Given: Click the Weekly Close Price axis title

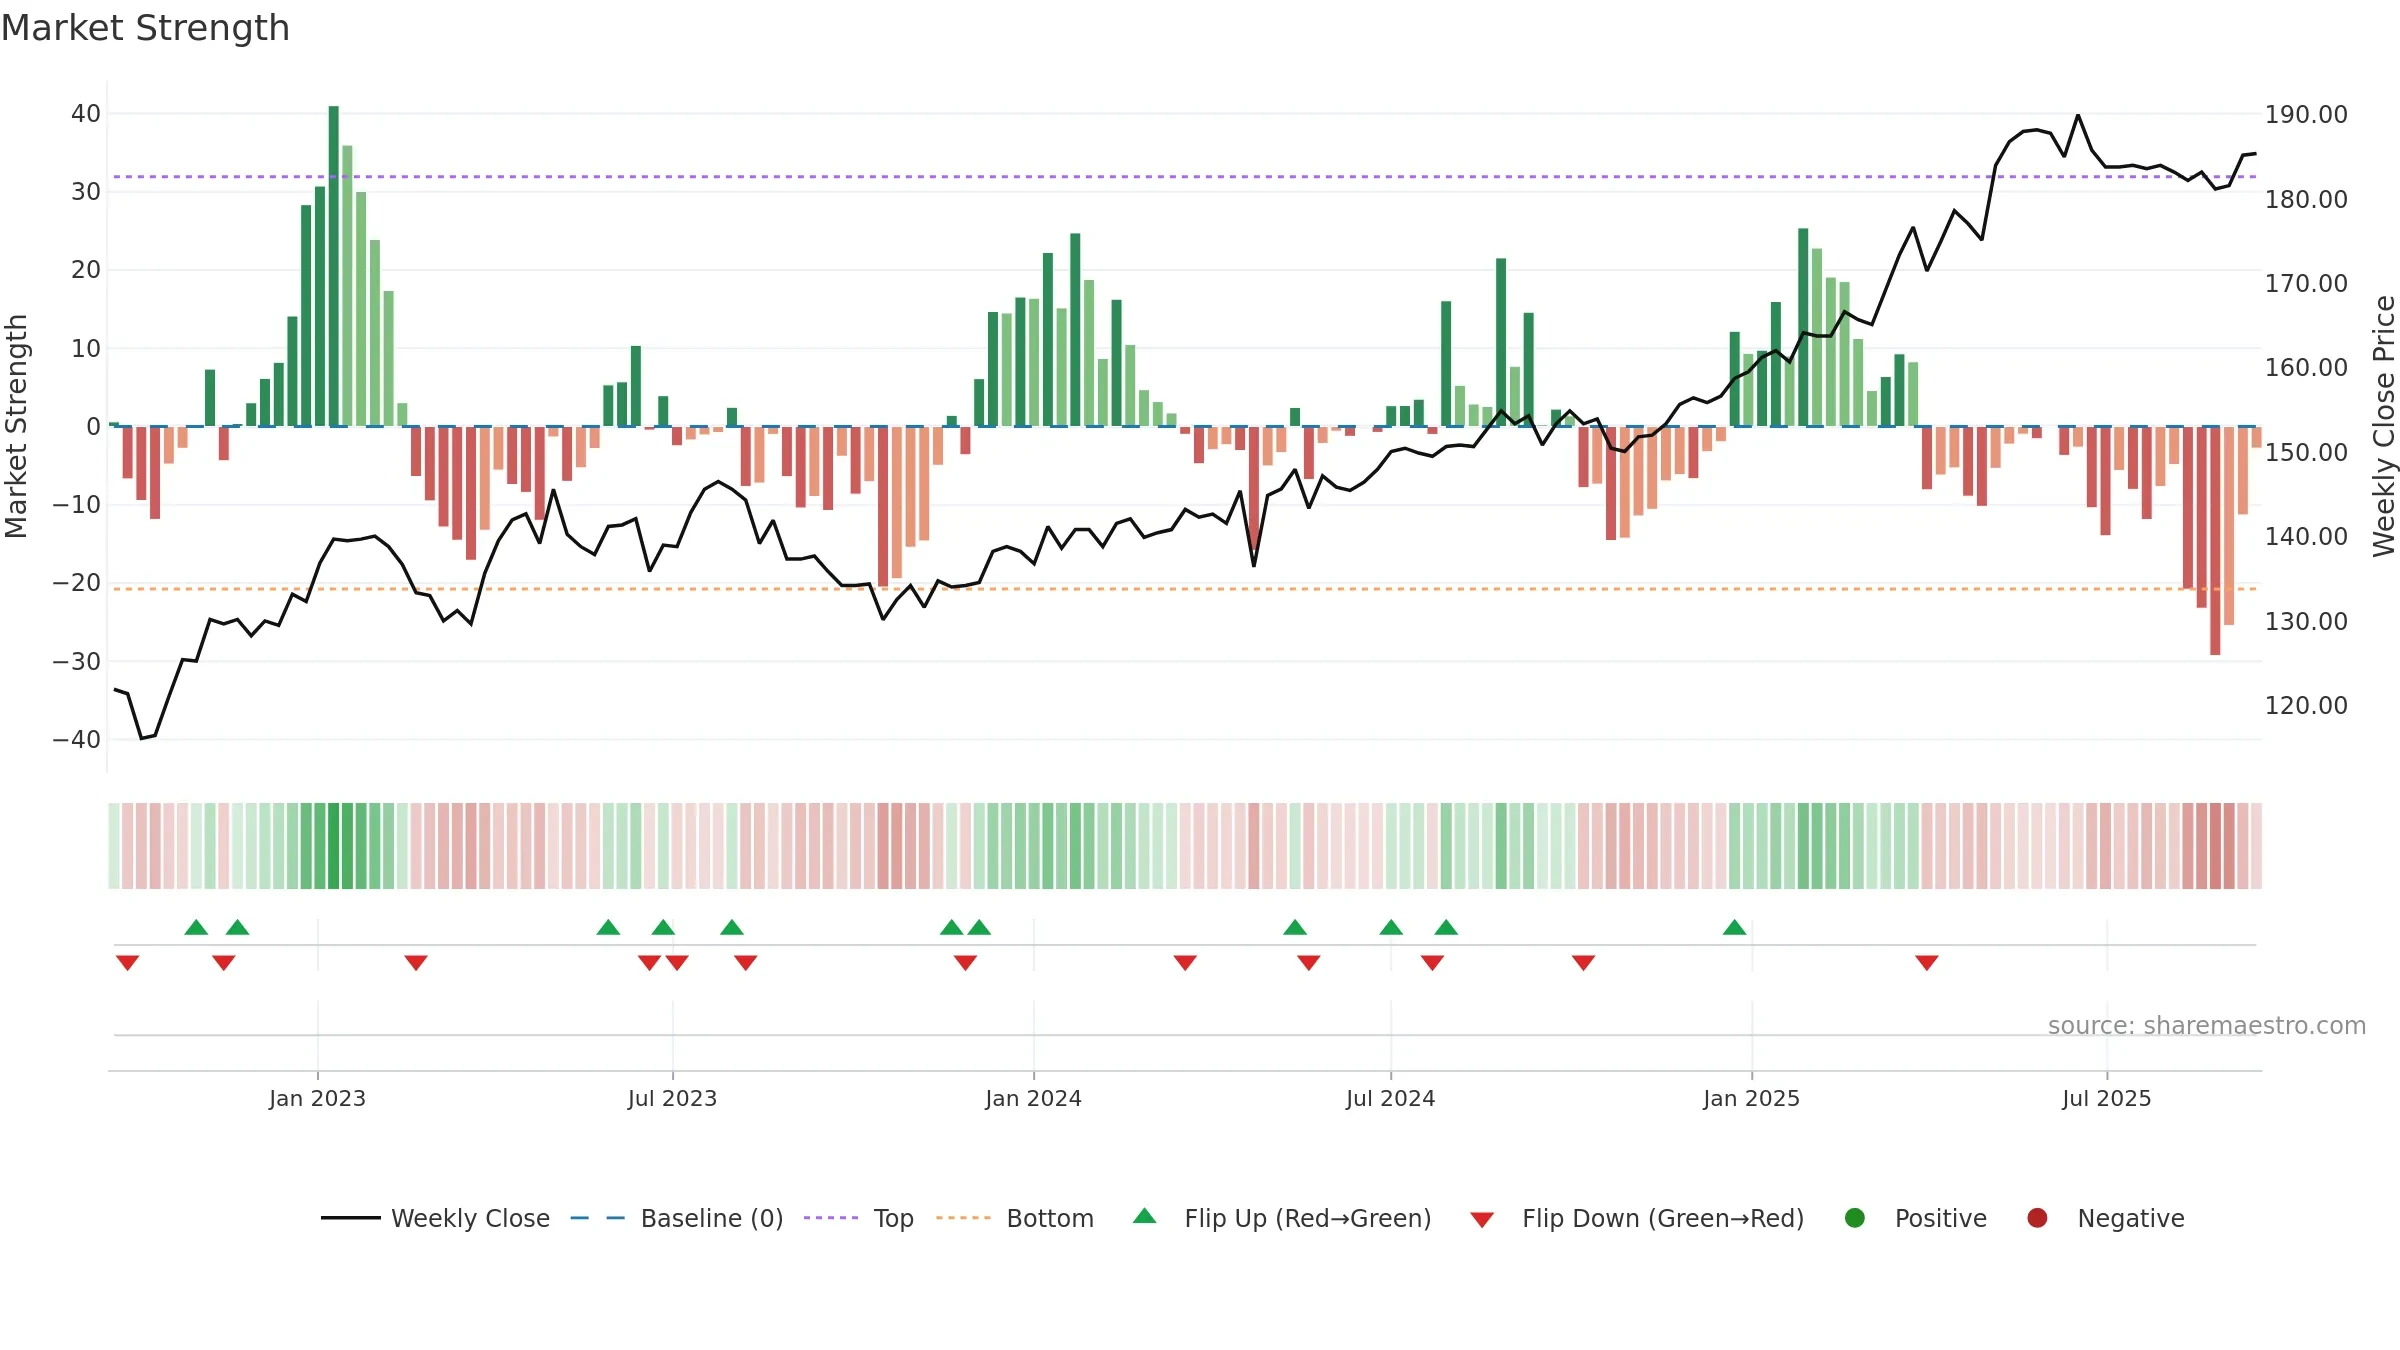Looking at the screenshot, I should tap(2384, 426).
